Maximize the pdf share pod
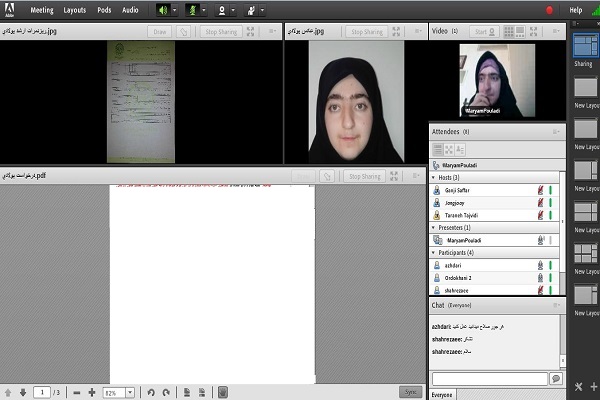 click(394, 176)
